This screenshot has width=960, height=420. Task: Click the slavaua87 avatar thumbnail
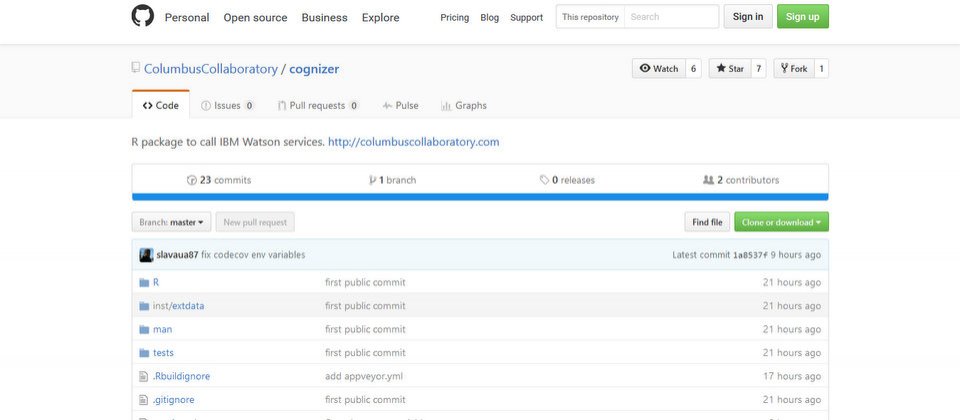click(146, 255)
